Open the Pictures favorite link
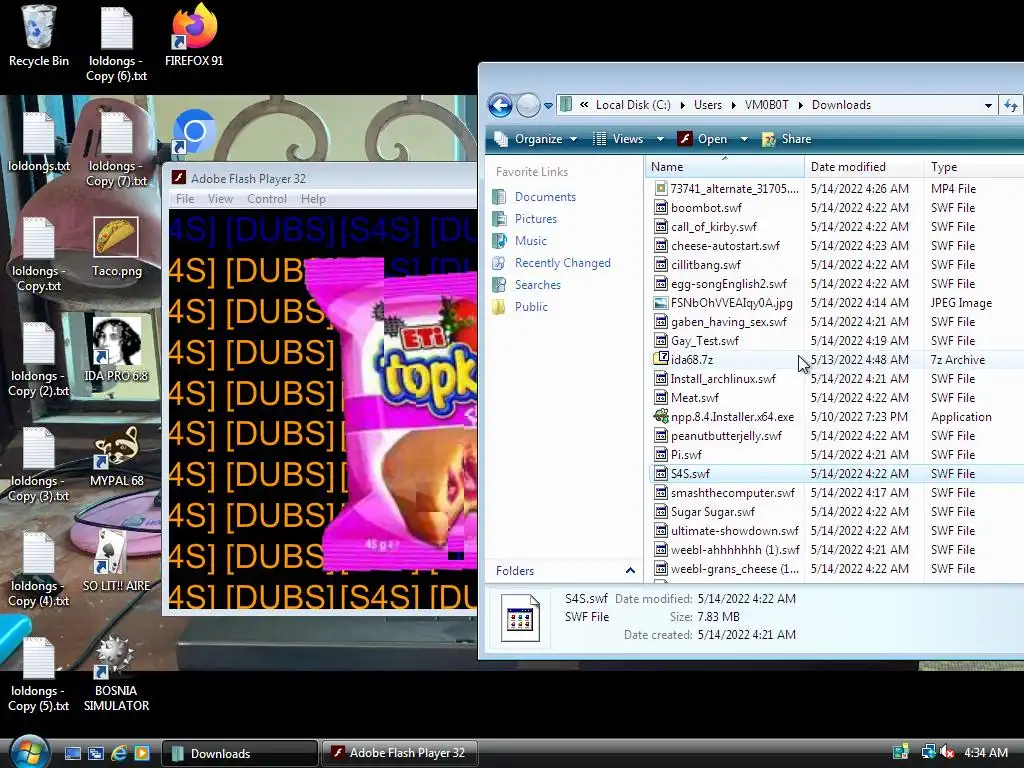Viewport: 1024px width, 768px height. point(526,219)
